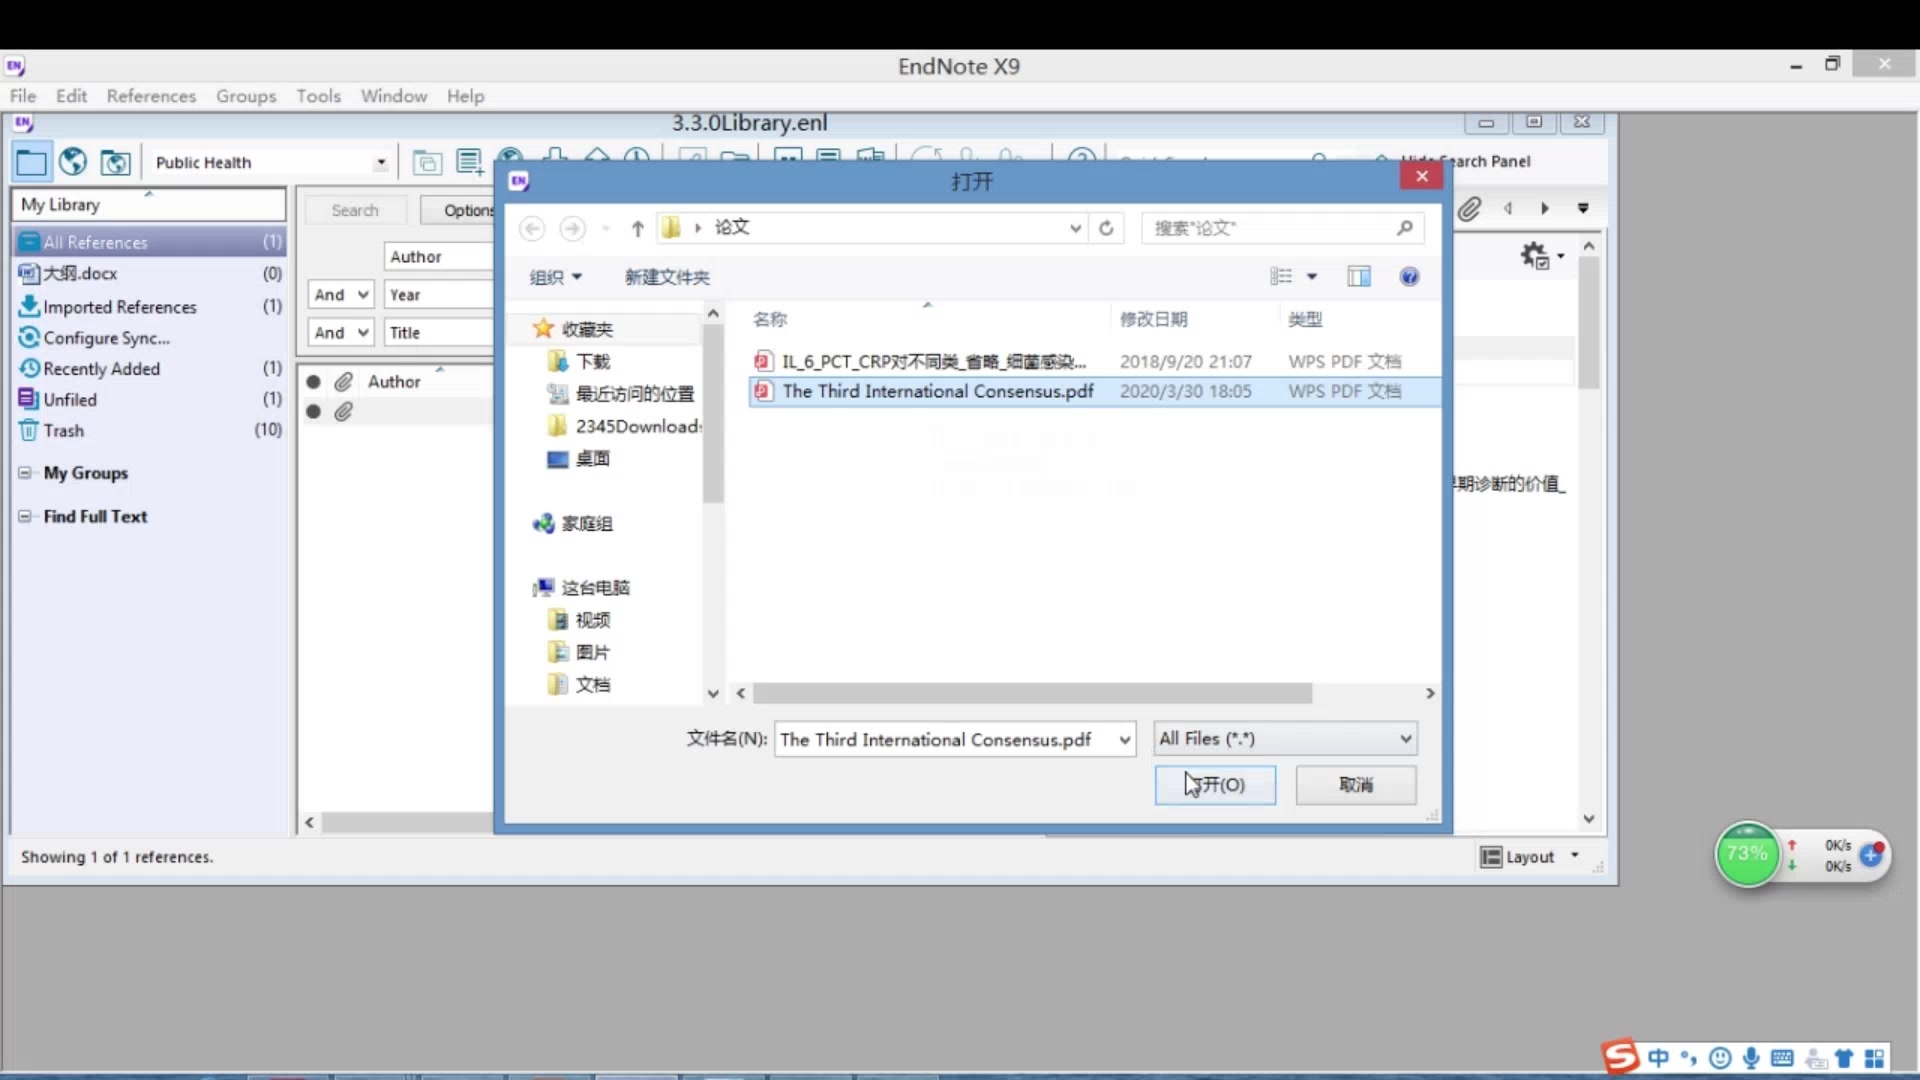Select The Third International Consensus.pdf file
Viewport: 1920px width, 1080px height.
(x=1094, y=391)
